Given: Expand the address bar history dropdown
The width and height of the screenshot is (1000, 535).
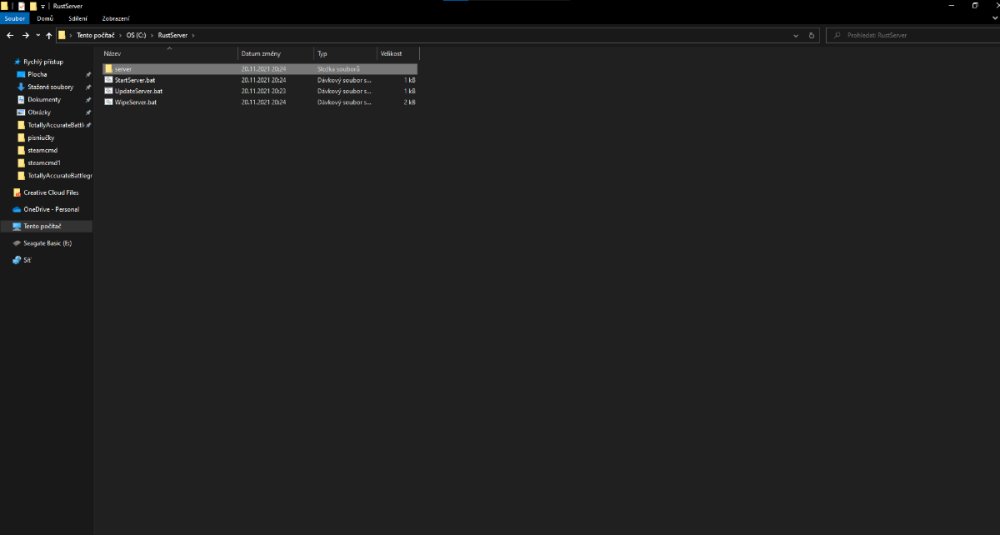Looking at the screenshot, I should pyautogui.click(x=796, y=35).
